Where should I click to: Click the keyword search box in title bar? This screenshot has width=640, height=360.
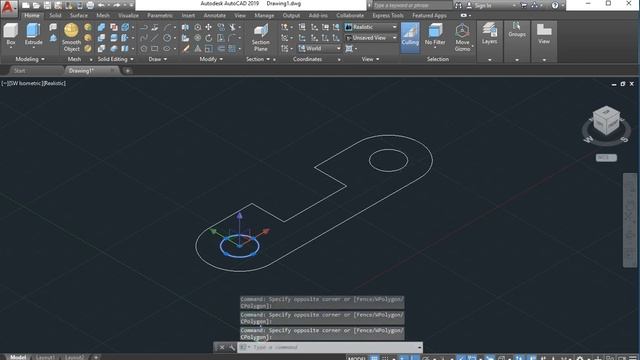411,5
